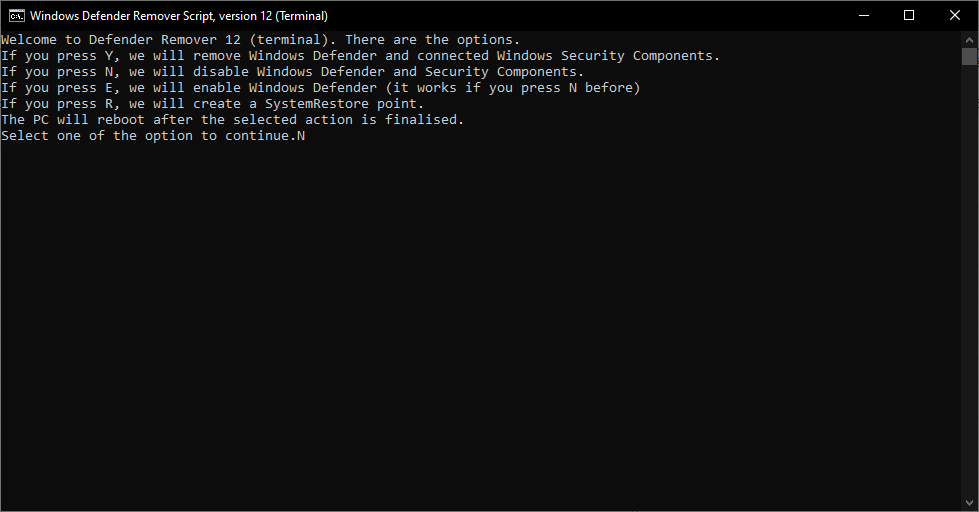Click the scrollbar down arrow
979x512 pixels.
tap(970, 503)
